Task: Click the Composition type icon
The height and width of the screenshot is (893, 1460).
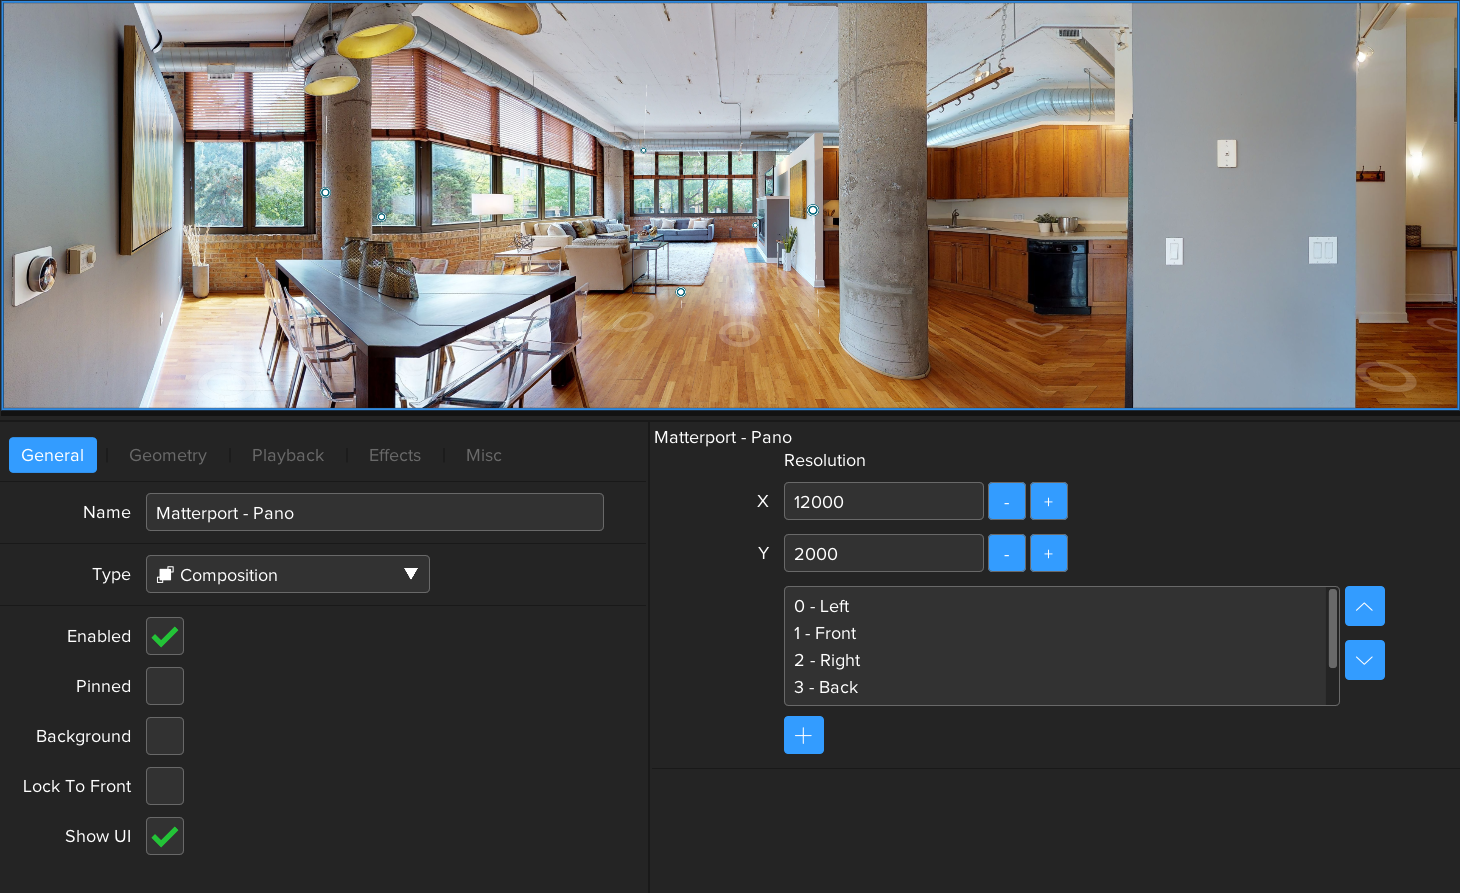Action: point(166,575)
